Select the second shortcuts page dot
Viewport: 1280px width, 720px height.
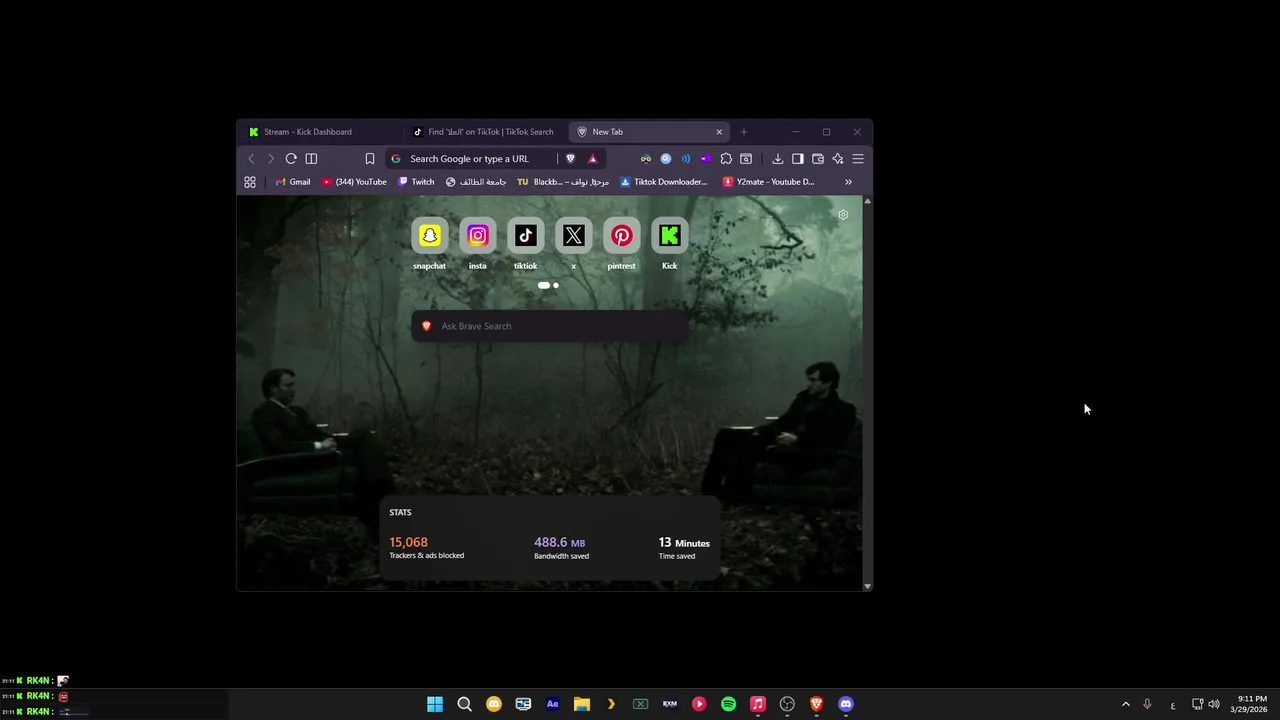(x=556, y=285)
